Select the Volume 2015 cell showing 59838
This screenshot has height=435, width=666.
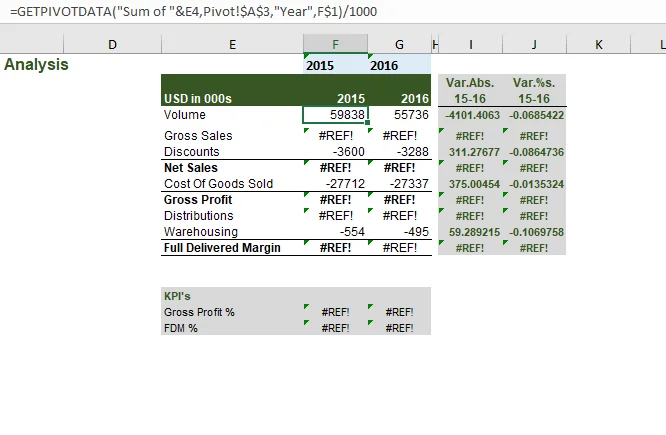coord(335,115)
